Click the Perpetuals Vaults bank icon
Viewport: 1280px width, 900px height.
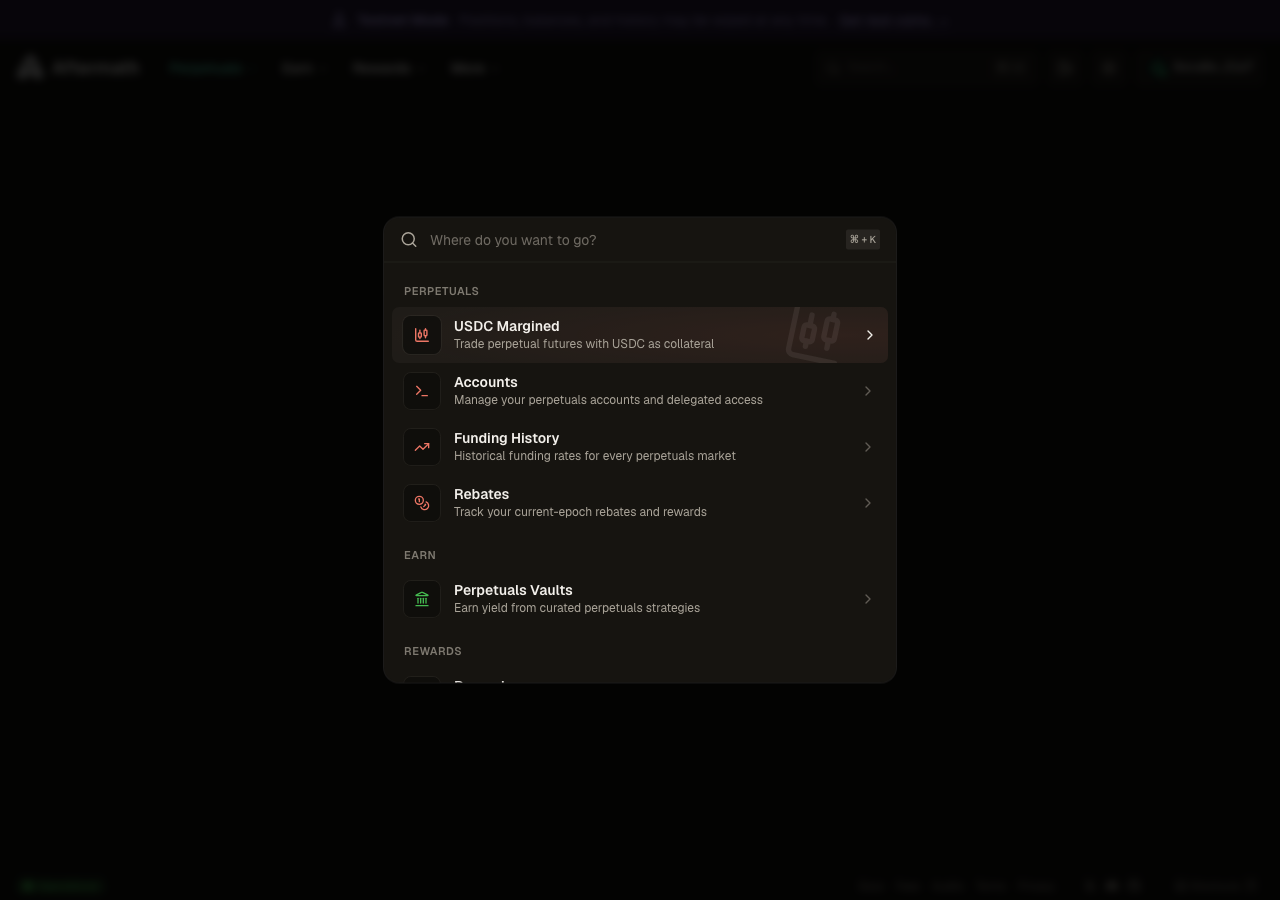(x=422, y=599)
